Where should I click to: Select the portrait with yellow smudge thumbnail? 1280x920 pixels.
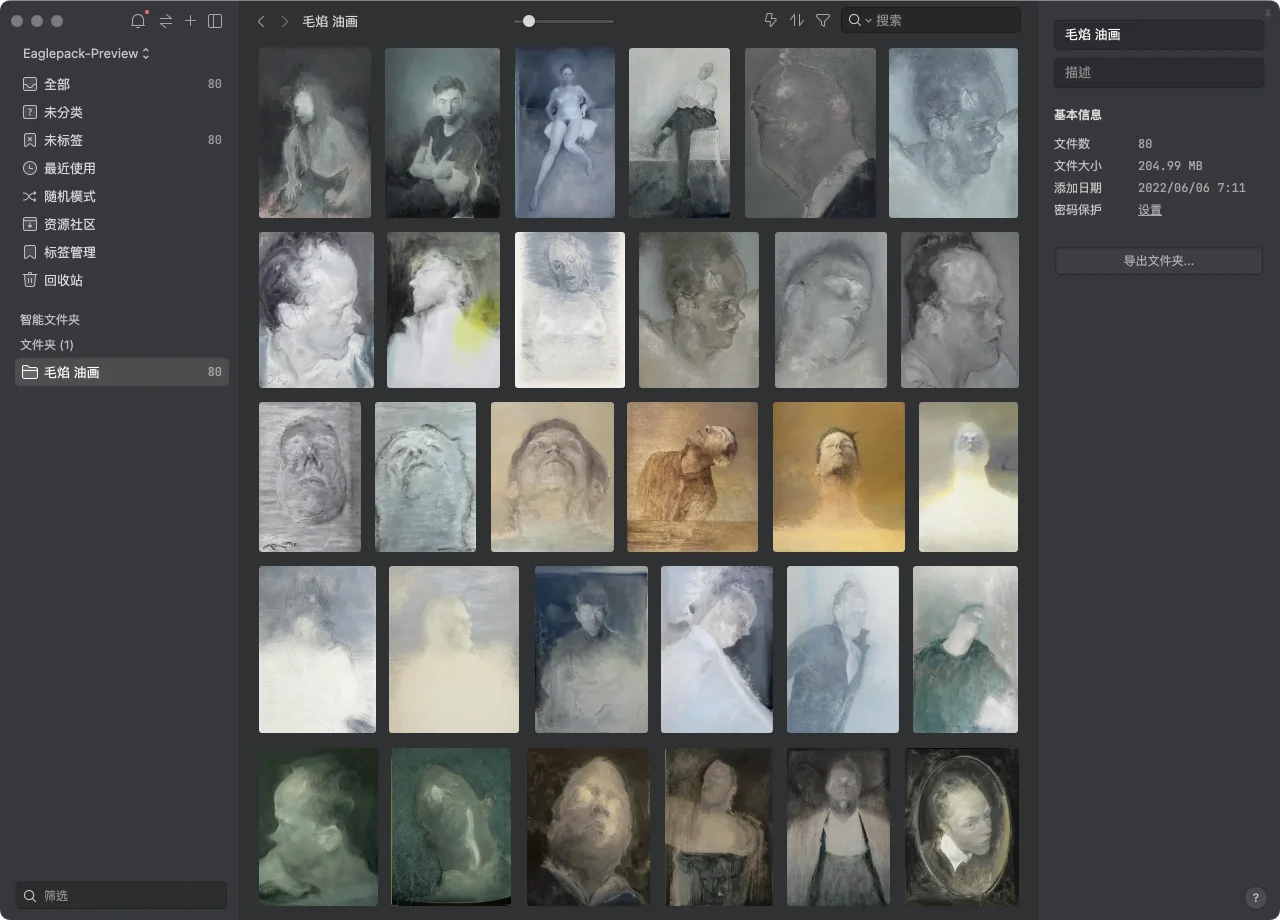pos(443,310)
